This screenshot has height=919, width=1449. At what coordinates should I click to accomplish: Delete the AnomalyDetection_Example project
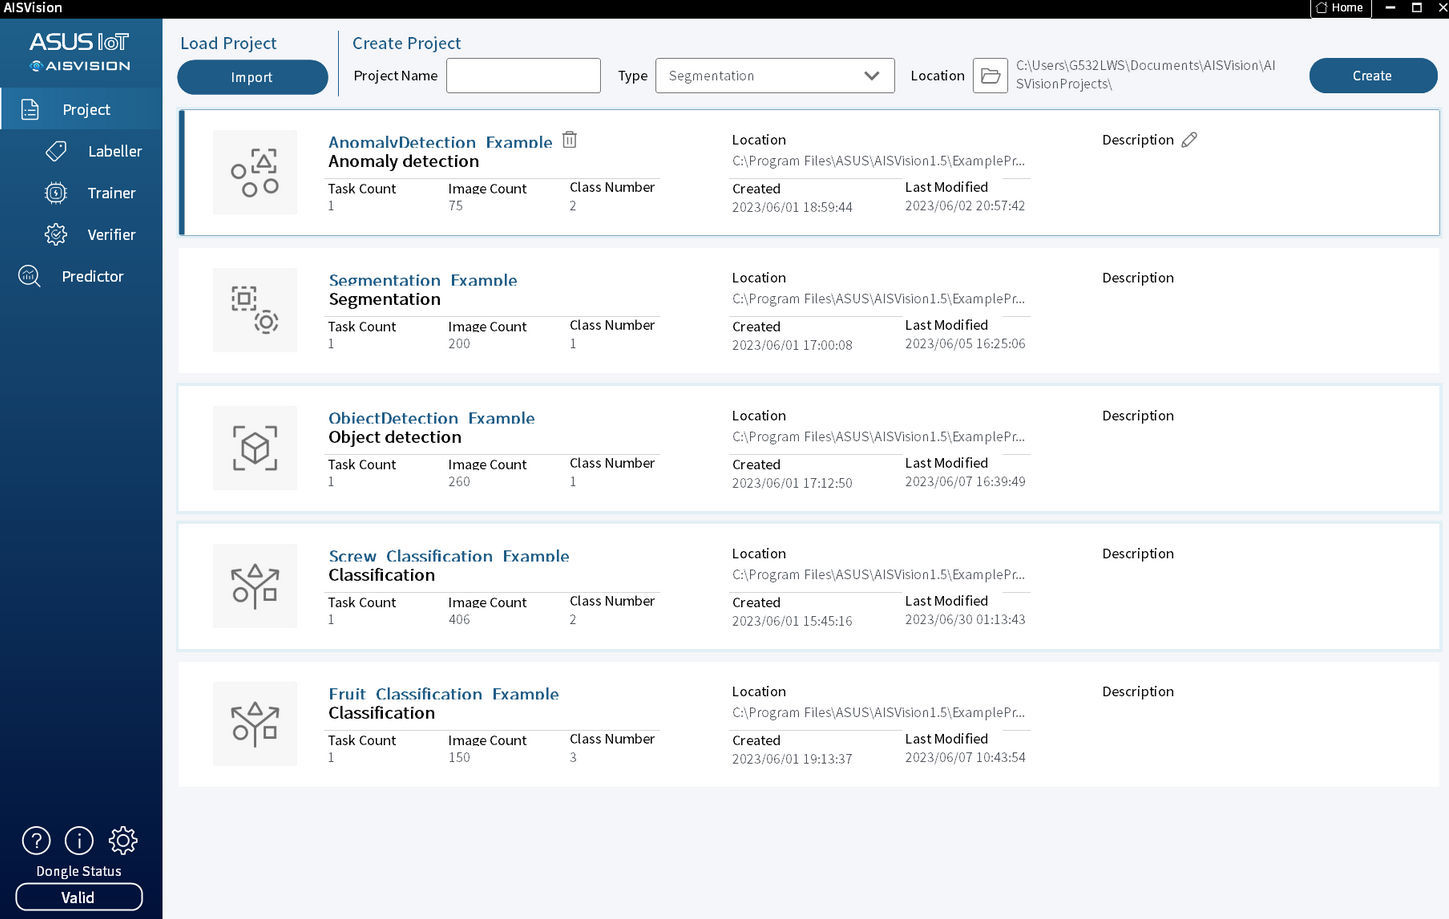pyautogui.click(x=569, y=140)
